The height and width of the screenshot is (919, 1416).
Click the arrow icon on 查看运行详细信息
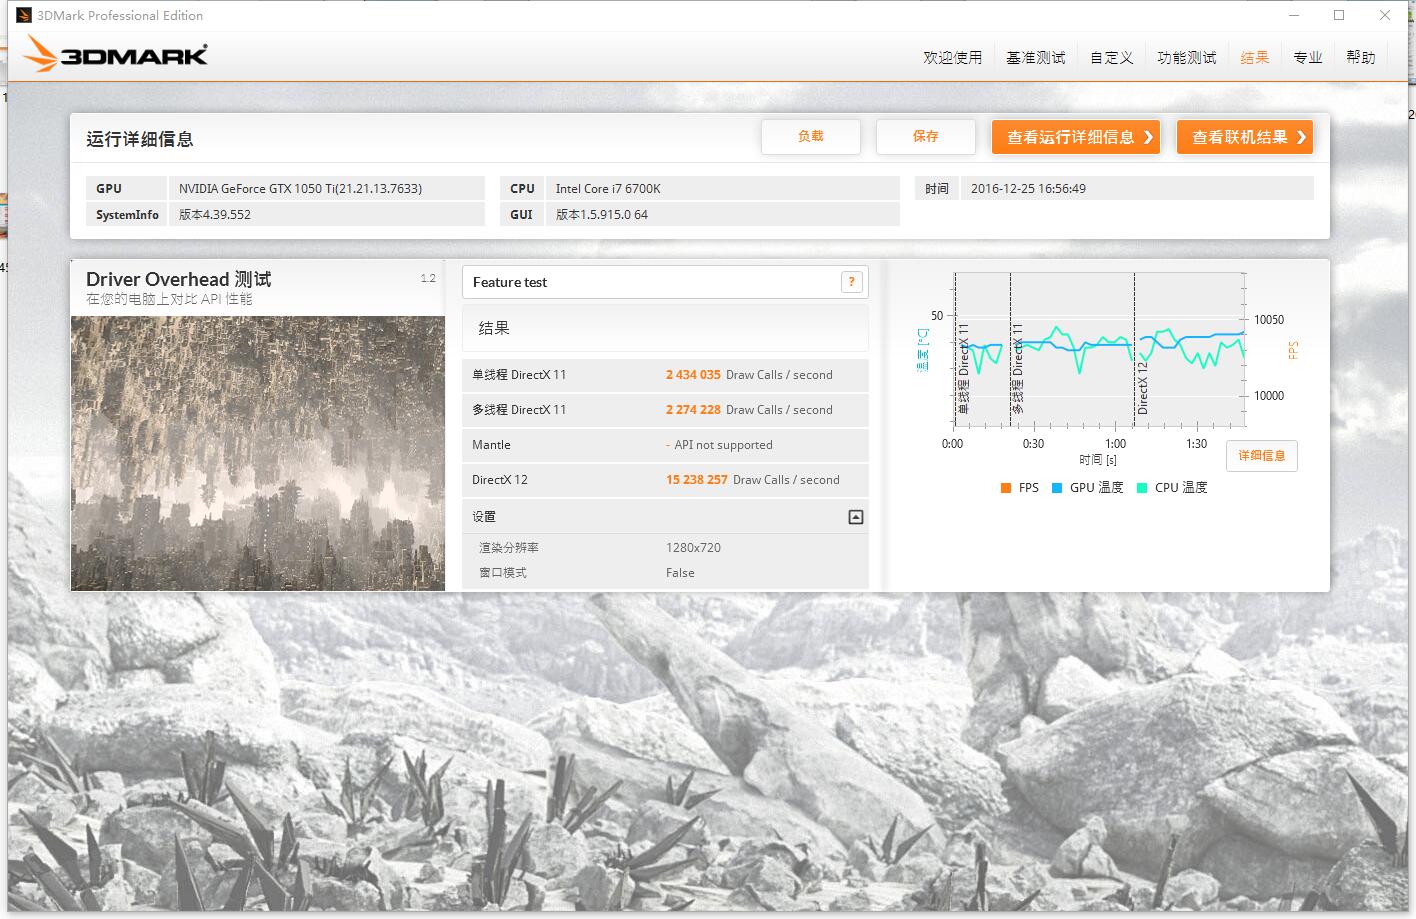(1150, 137)
